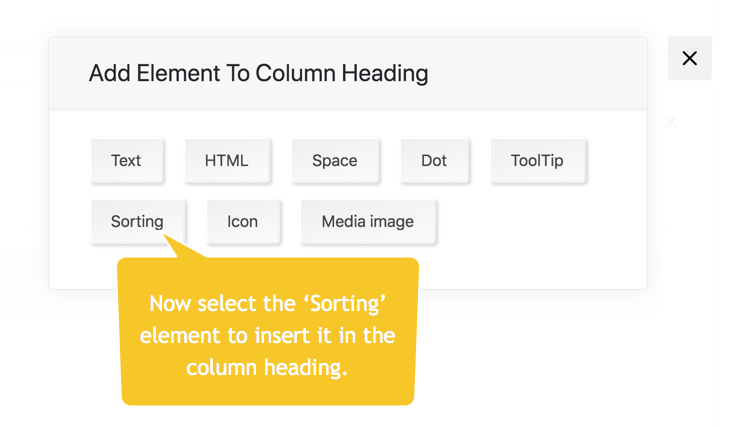Viewport: 741px width, 426px height.
Task: Select the 'Sorting' element button
Action: [x=137, y=221]
